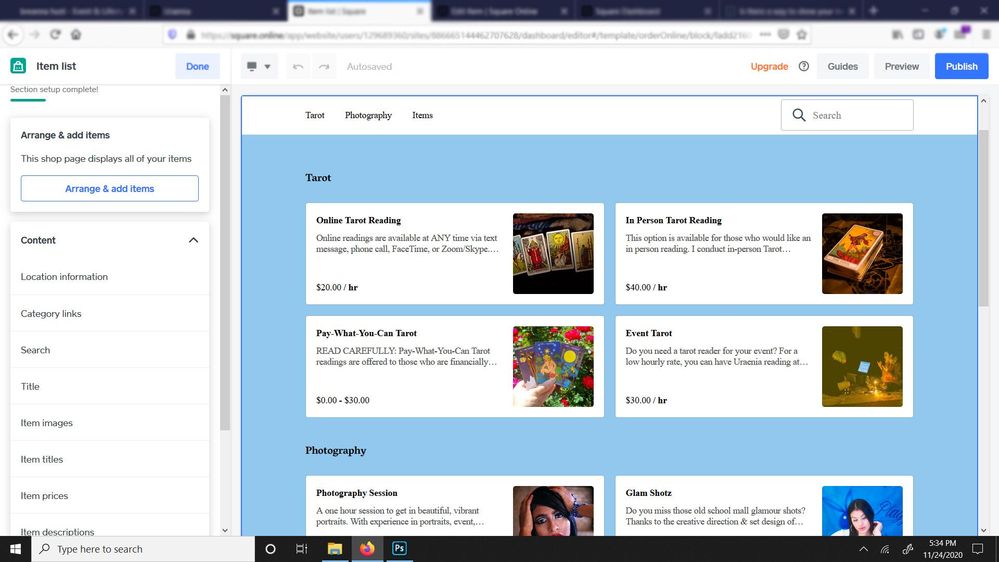
Task: Click the orange Upgrade link
Action: point(769,67)
